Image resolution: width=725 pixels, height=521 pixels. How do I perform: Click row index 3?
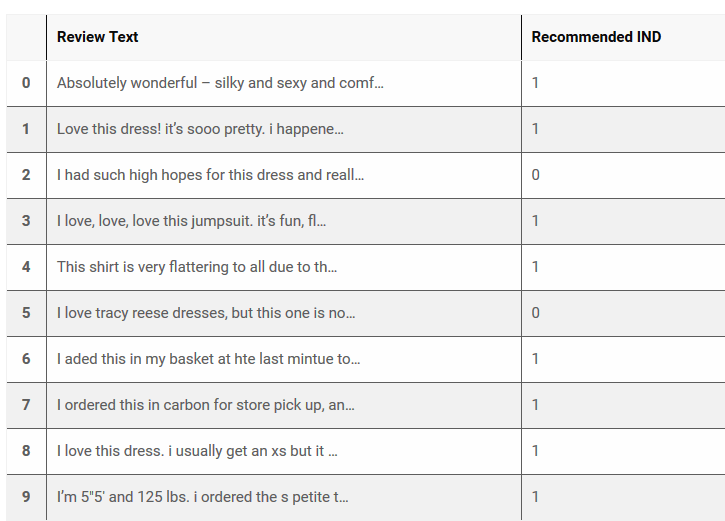click(x=26, y=221)
